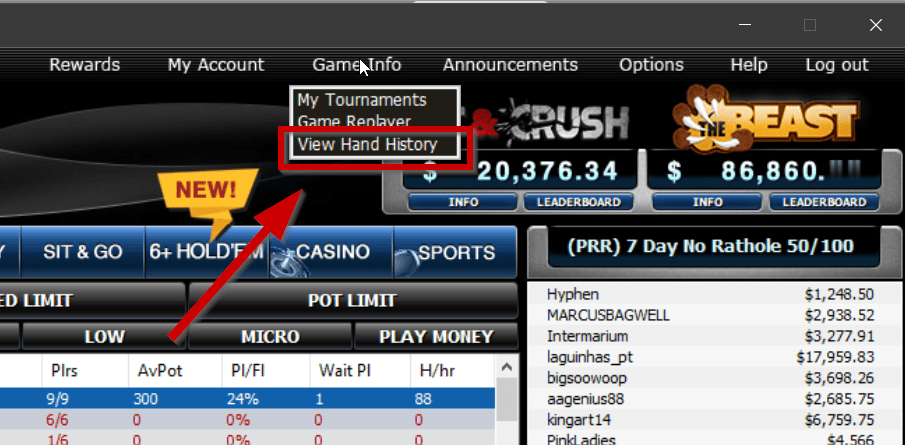
Task: Expand the Options menu
Action: [651, 65]
